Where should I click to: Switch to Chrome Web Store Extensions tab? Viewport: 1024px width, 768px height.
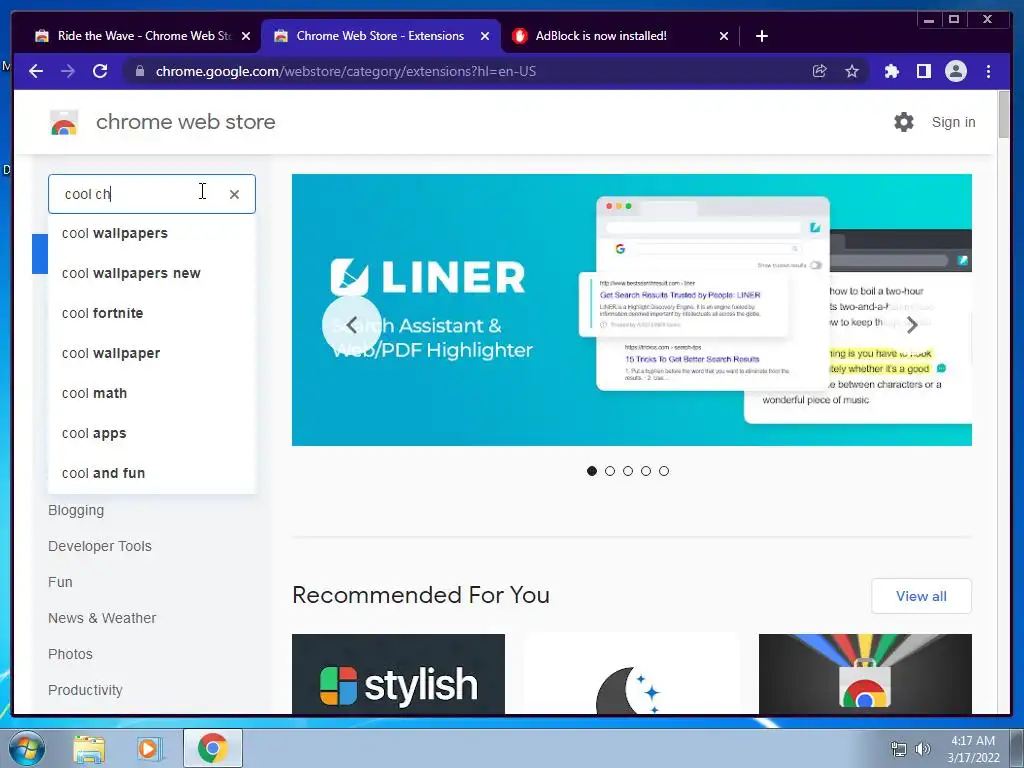click(x=380, y=36)
